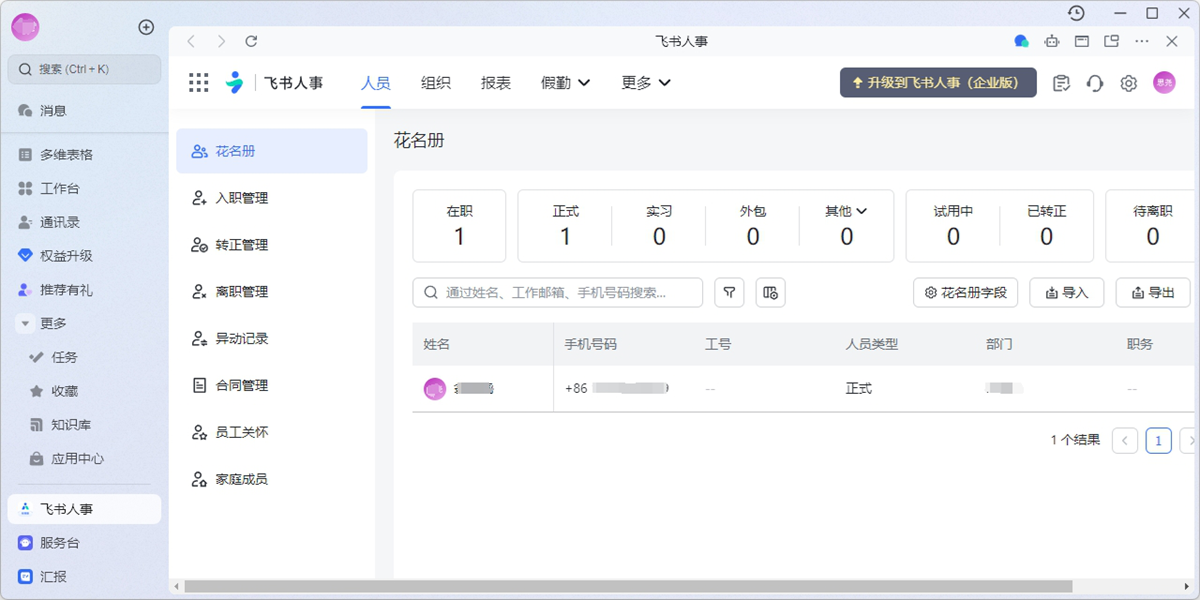Image resolution: width=1200 pixels, height=600 pixels.
Task: Open 收藏 in the left sidebar
Action: [84, 391]
